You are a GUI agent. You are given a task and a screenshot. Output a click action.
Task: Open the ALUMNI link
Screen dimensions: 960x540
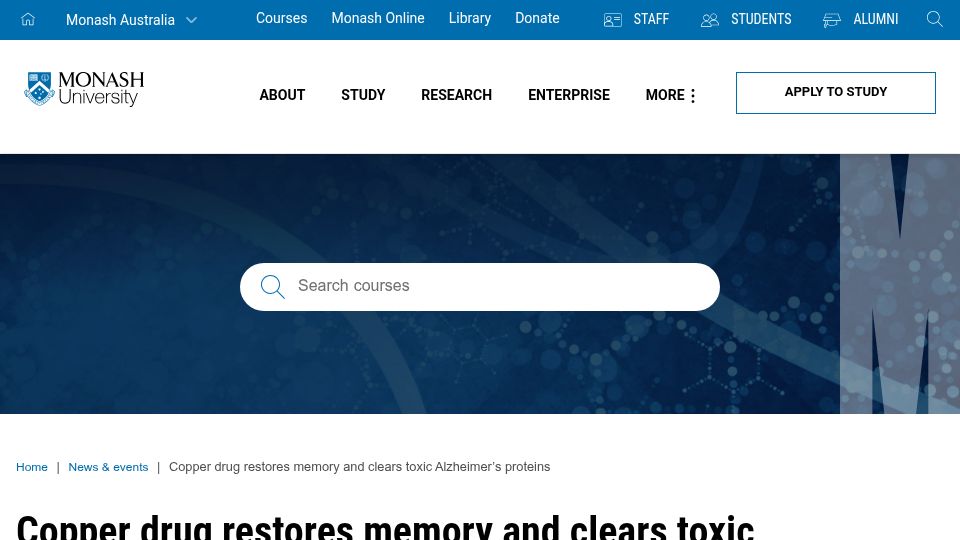(876, 20)
